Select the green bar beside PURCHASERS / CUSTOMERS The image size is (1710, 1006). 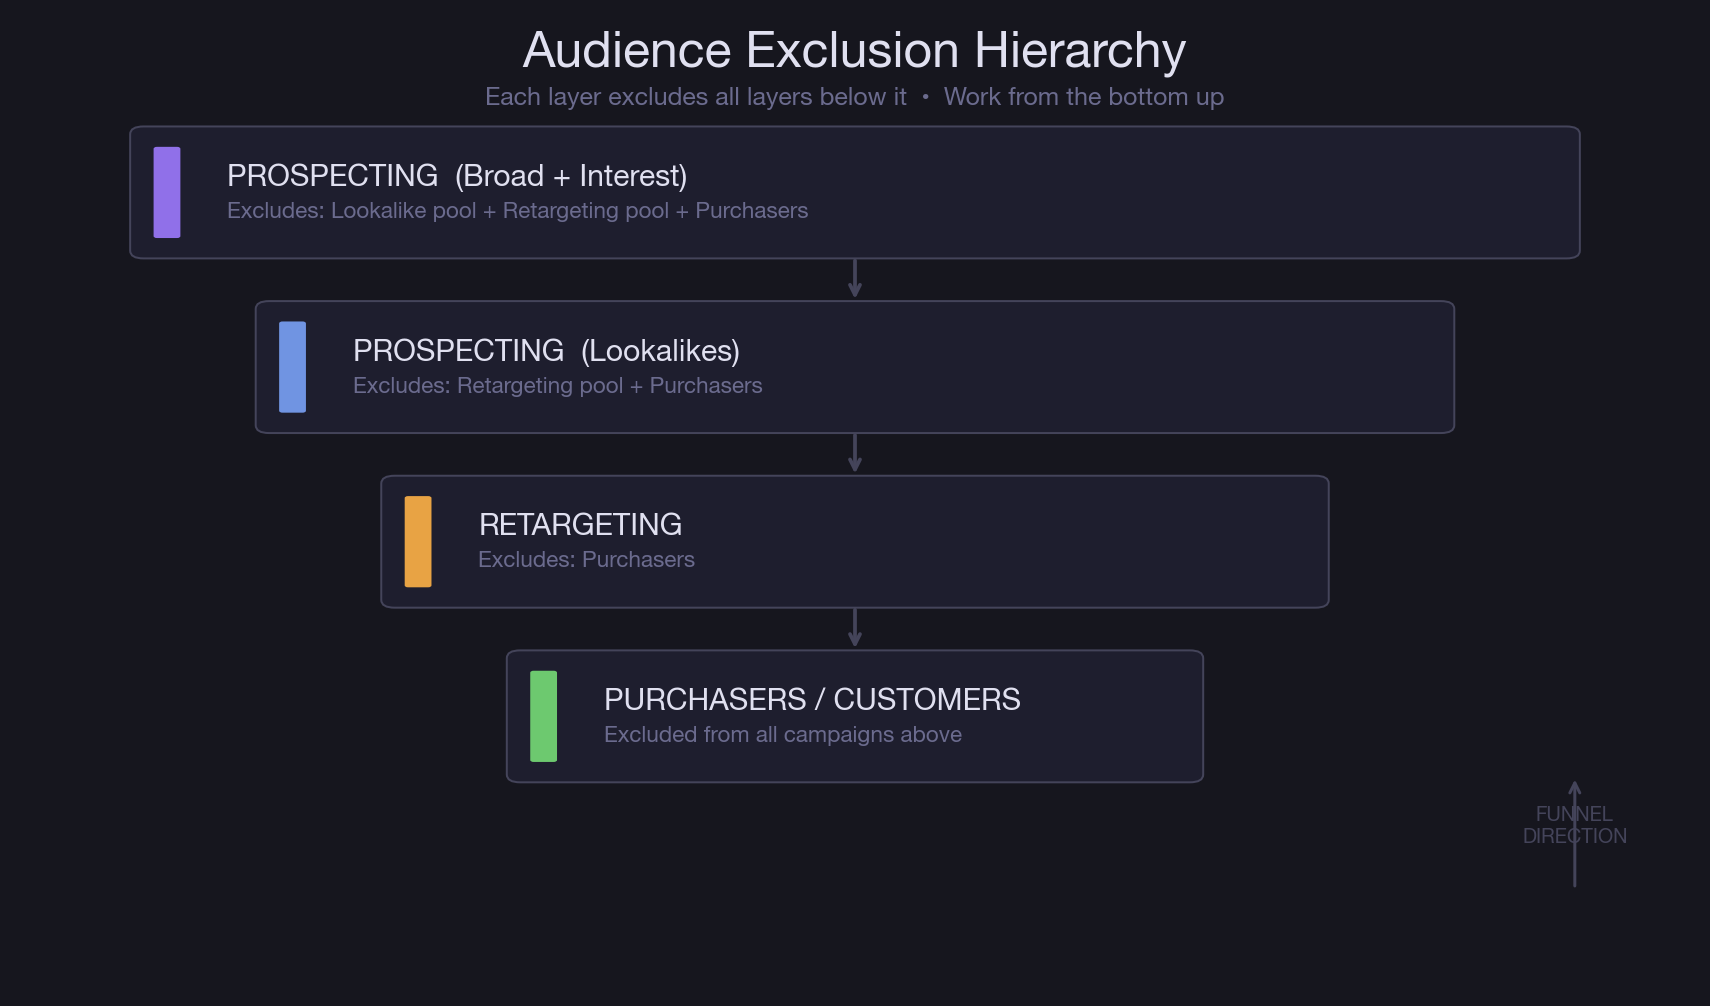tap(543, 716)
